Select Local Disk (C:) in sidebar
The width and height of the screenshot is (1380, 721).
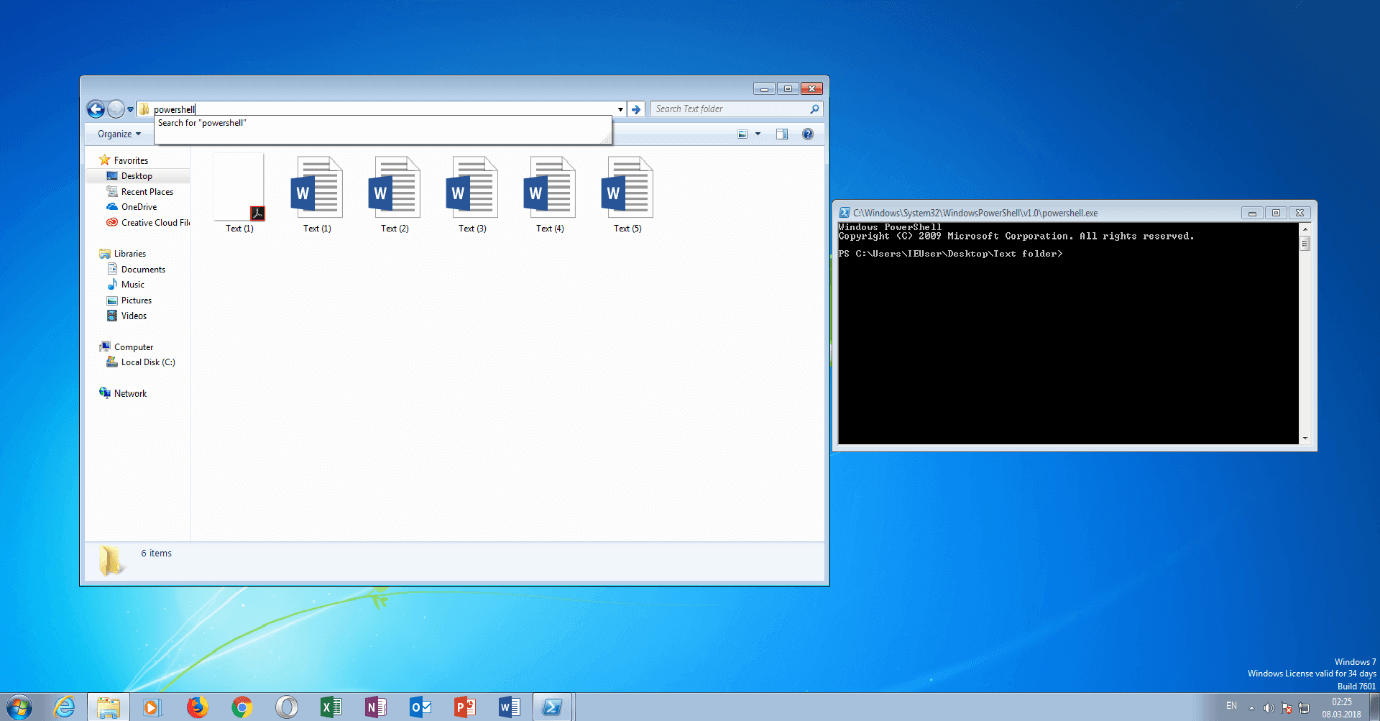[x=147, y=362]
